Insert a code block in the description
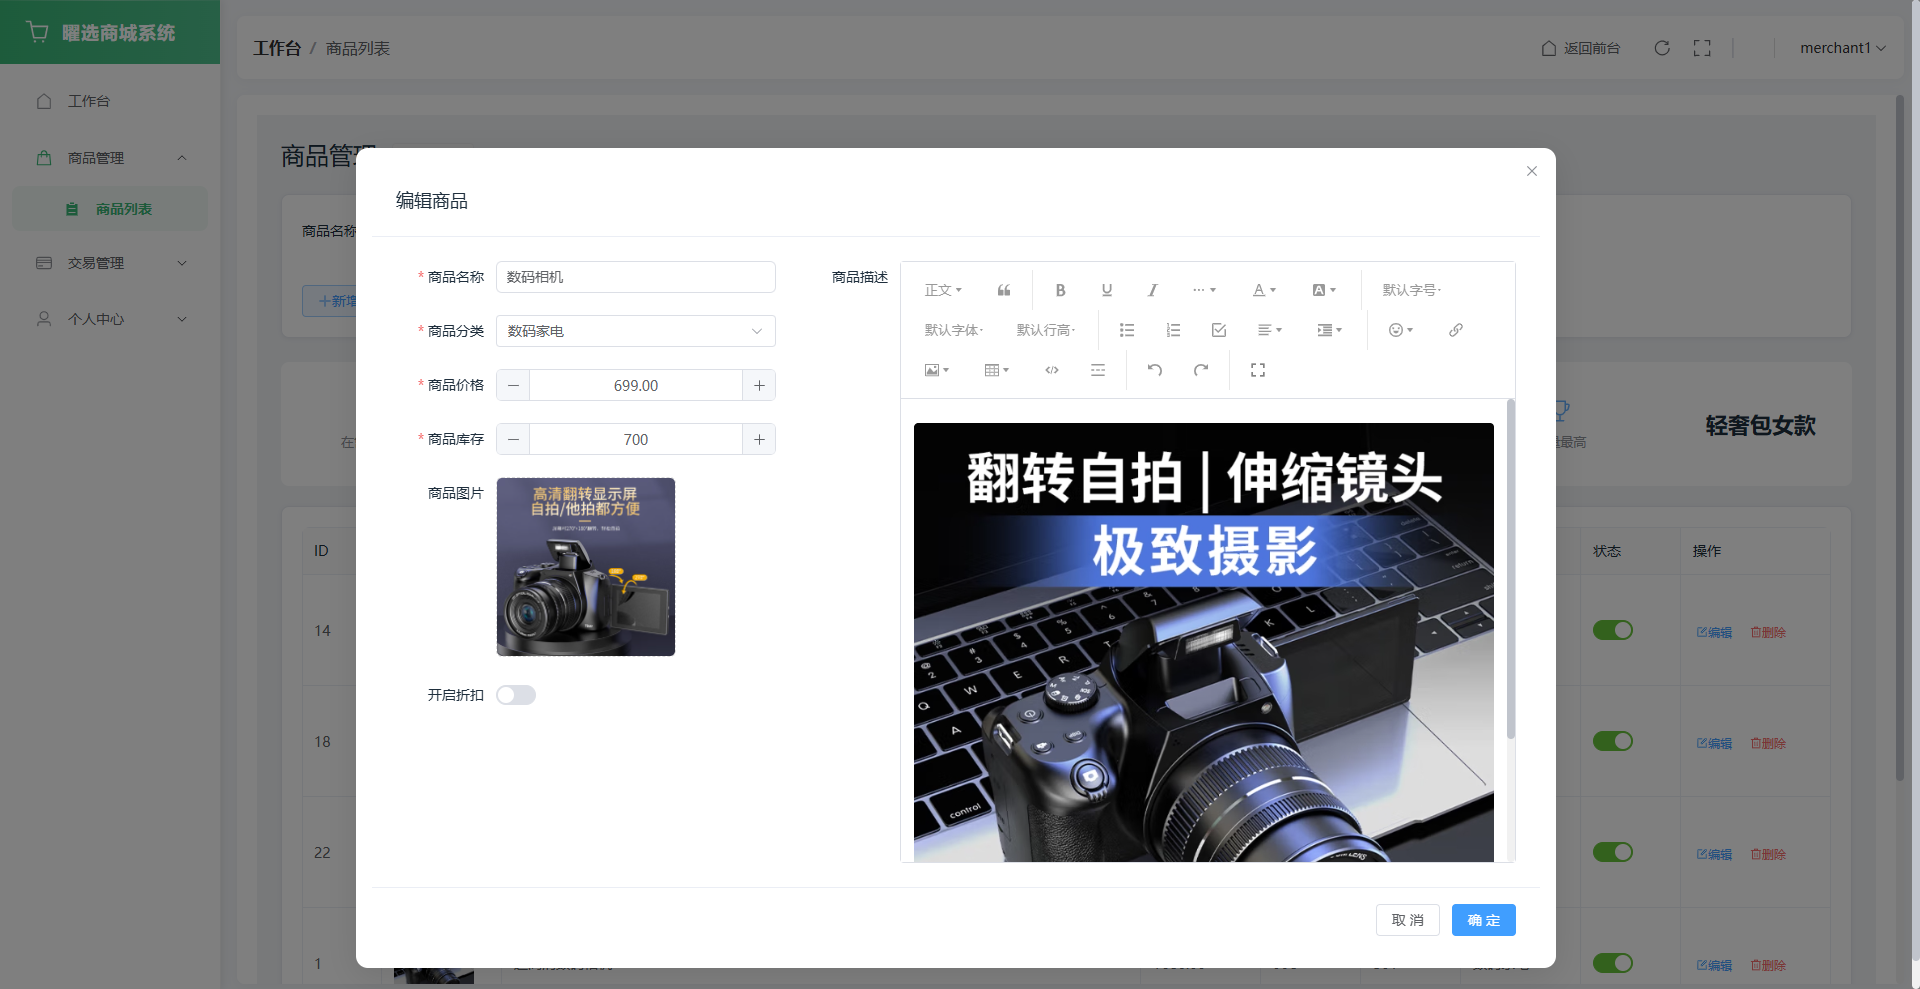 [x=1051, y=370]
